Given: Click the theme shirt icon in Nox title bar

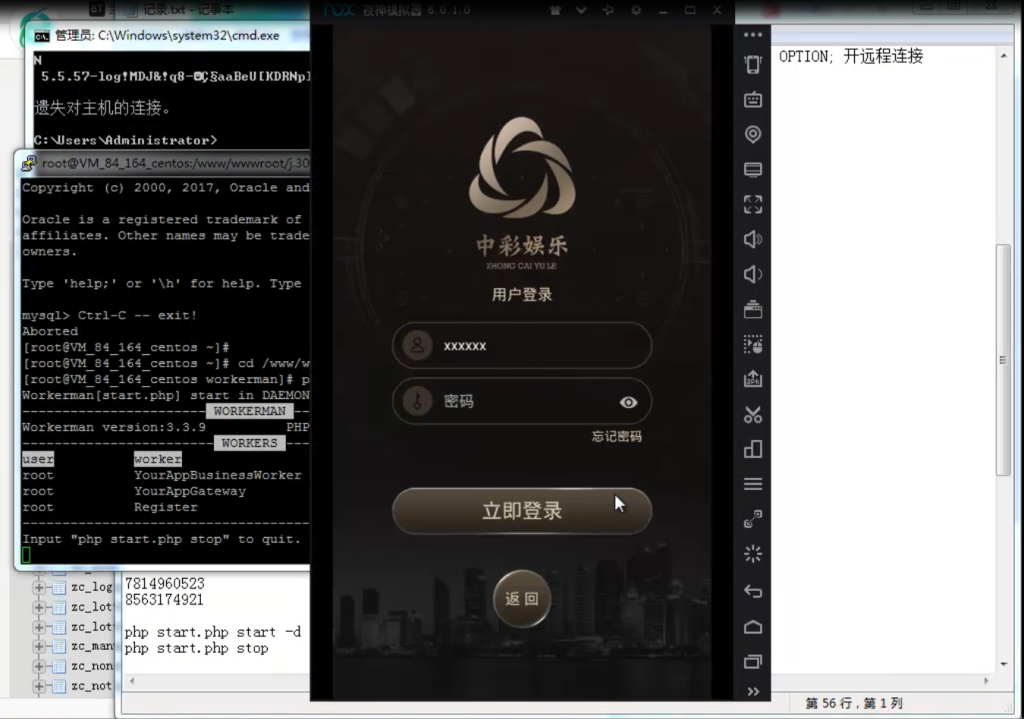Looking at the screenshot, I should tap(555, 10).
